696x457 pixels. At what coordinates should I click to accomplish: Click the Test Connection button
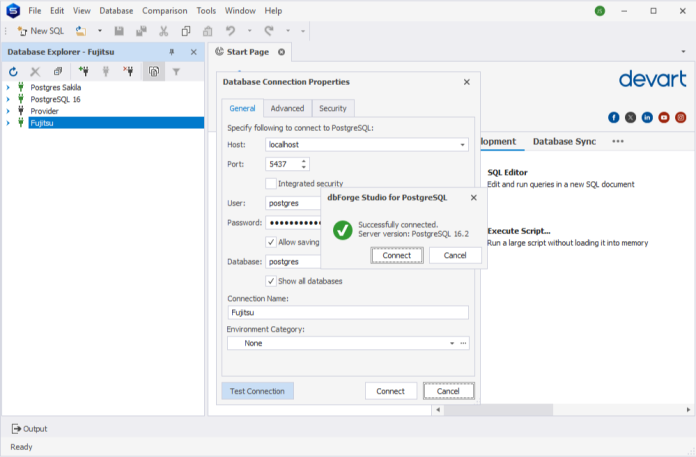(257, 391)
